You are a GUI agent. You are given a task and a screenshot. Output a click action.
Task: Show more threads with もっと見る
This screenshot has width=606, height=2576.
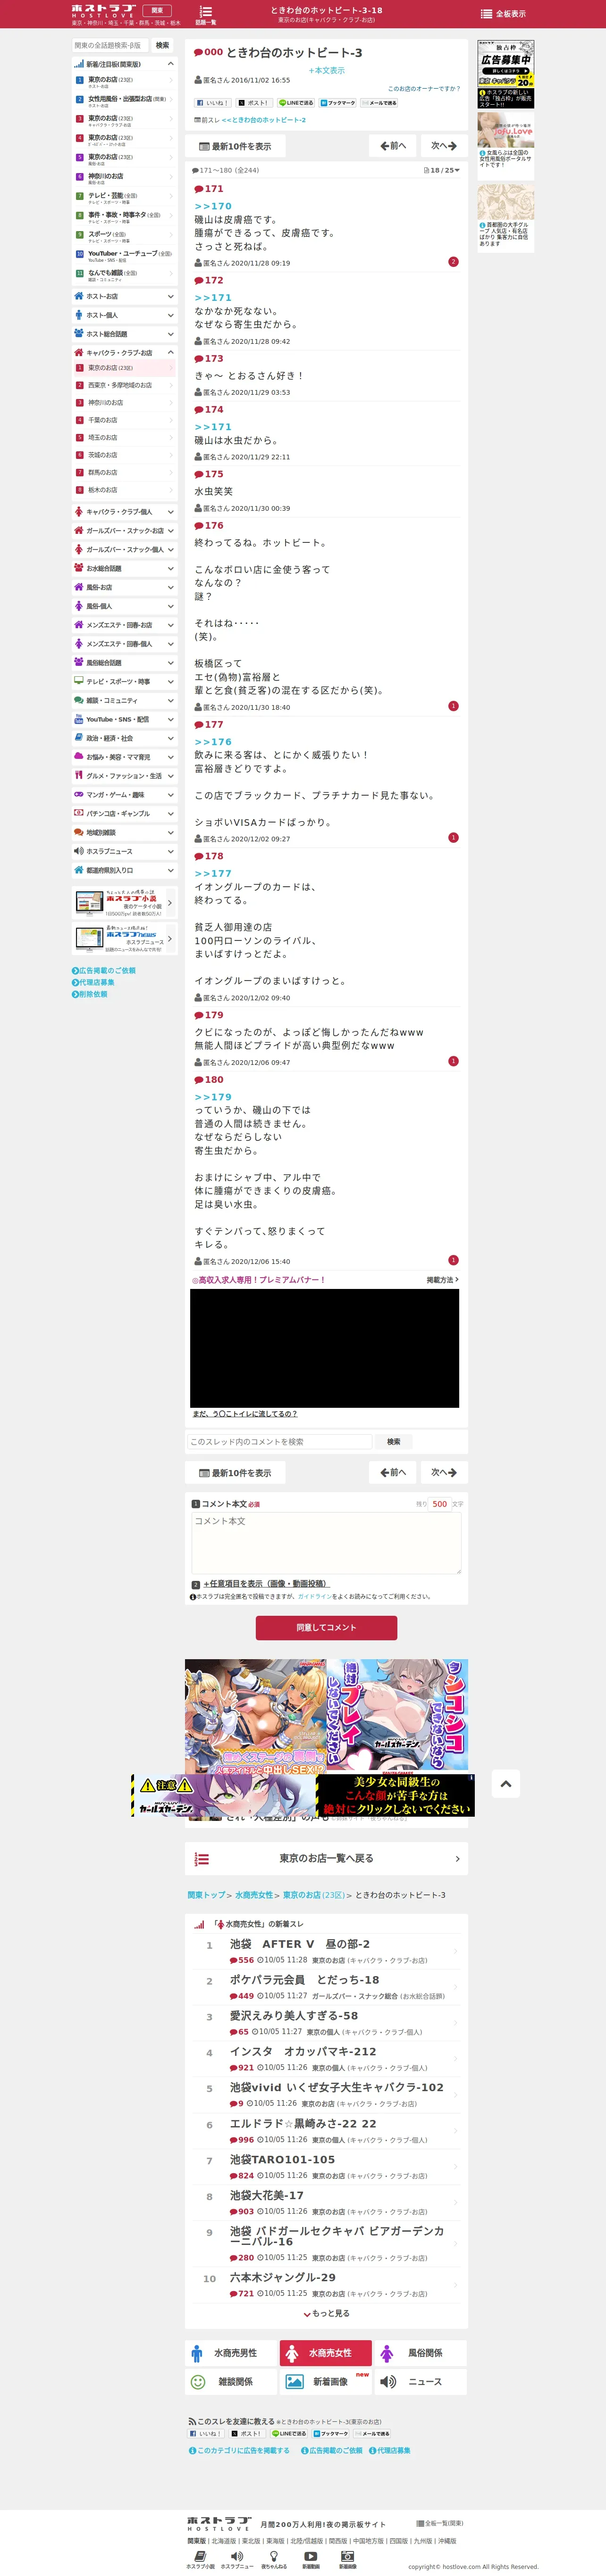point(326,2314)
